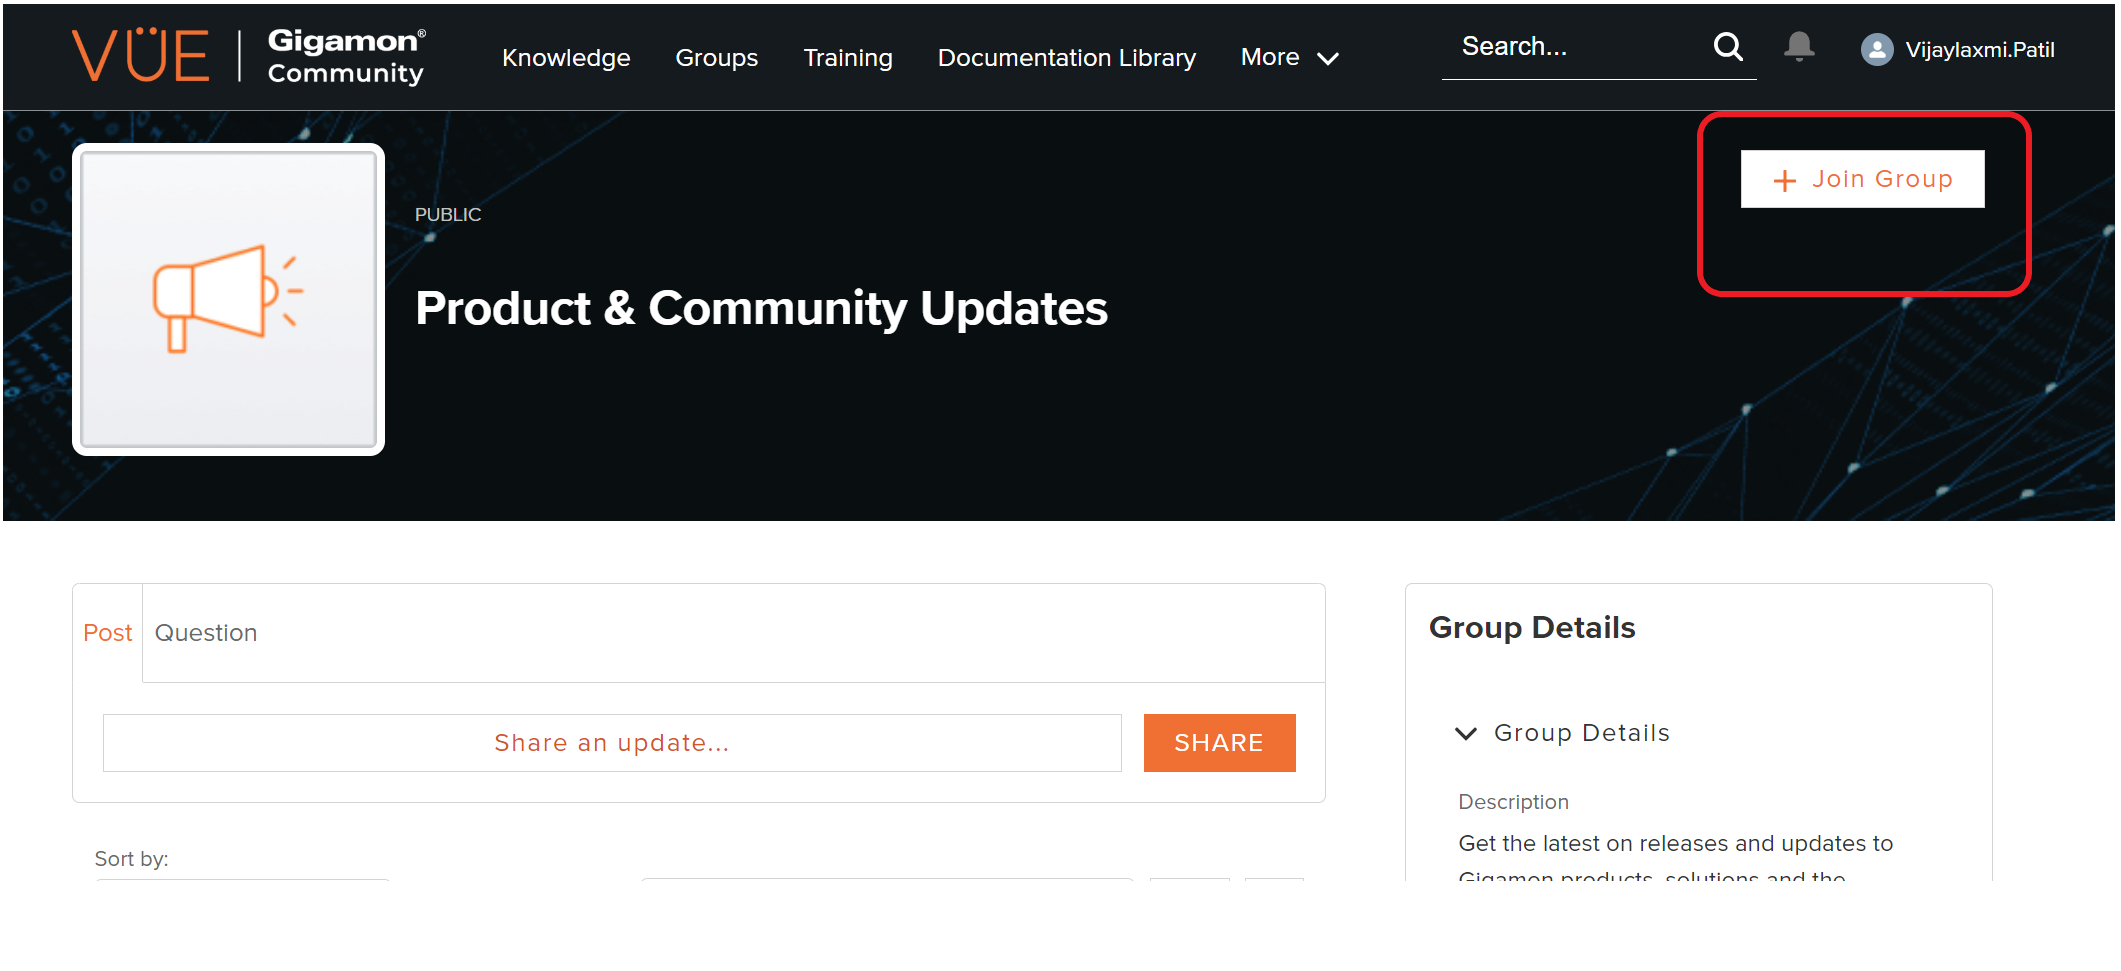Click the Description label in Group Details
Screen dimensions: 2121x971
1513,802
